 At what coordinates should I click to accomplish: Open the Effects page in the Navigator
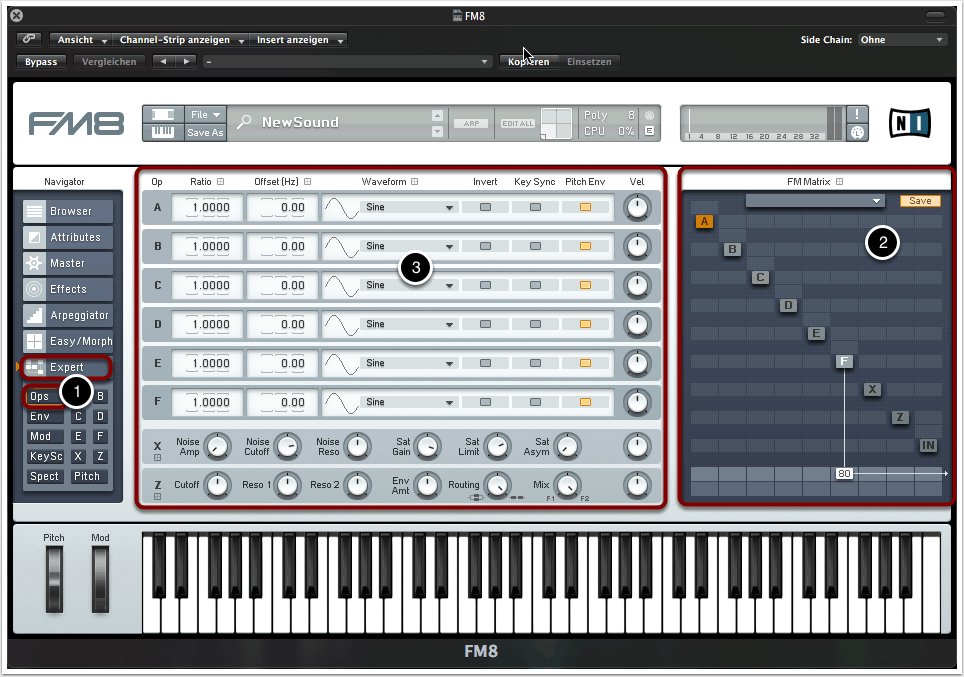pyautogui.click(x=68, y=289)
